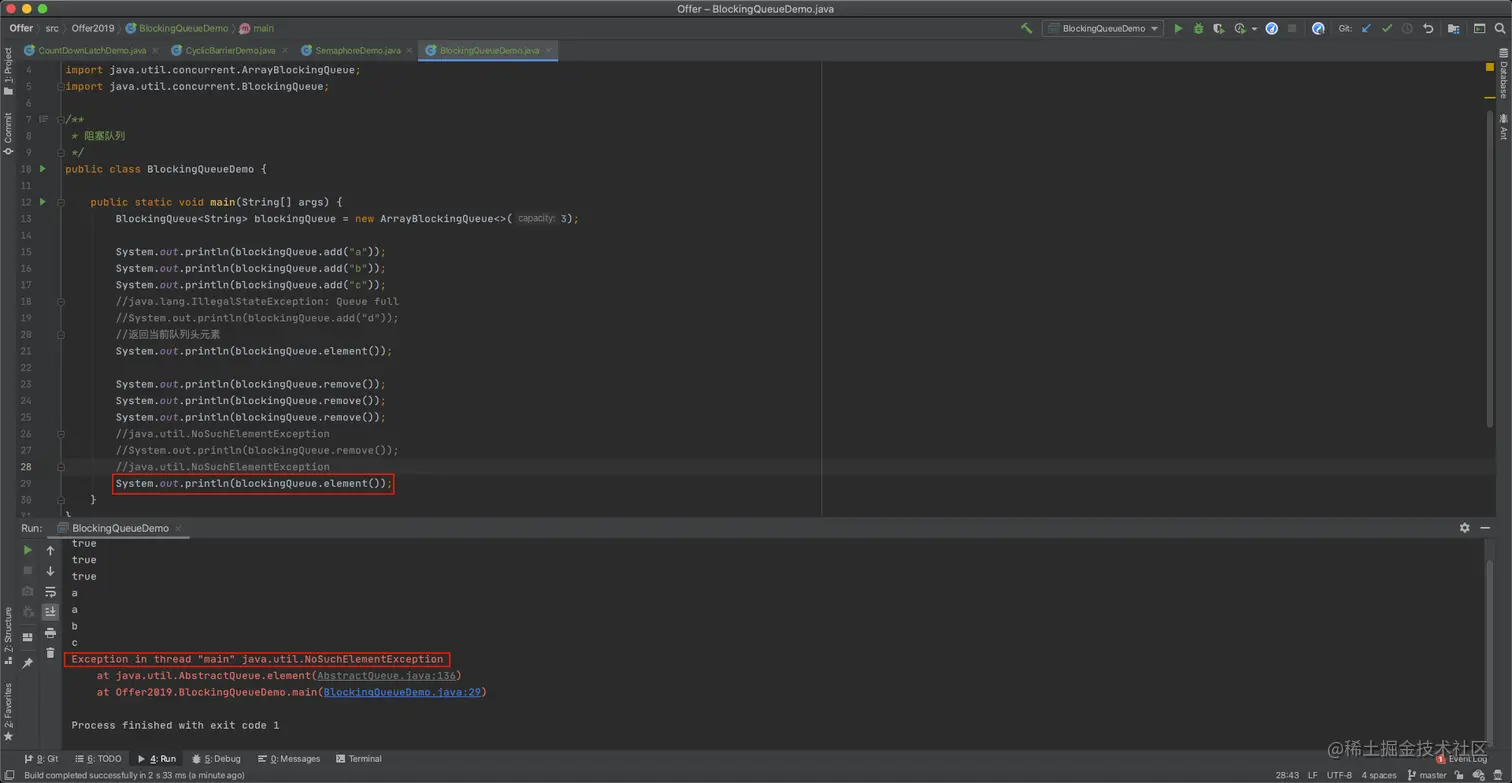The height and width of the screenshot is (783, 1512).
Task: Click the 28:43 caret position indicator
Action: click(1286, 775)
